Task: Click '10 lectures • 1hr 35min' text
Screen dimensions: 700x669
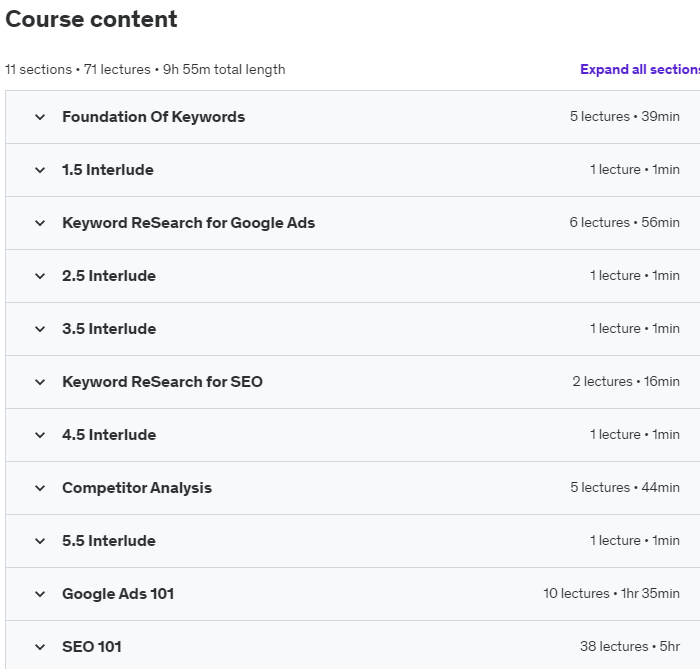Action: coord(611,594)
